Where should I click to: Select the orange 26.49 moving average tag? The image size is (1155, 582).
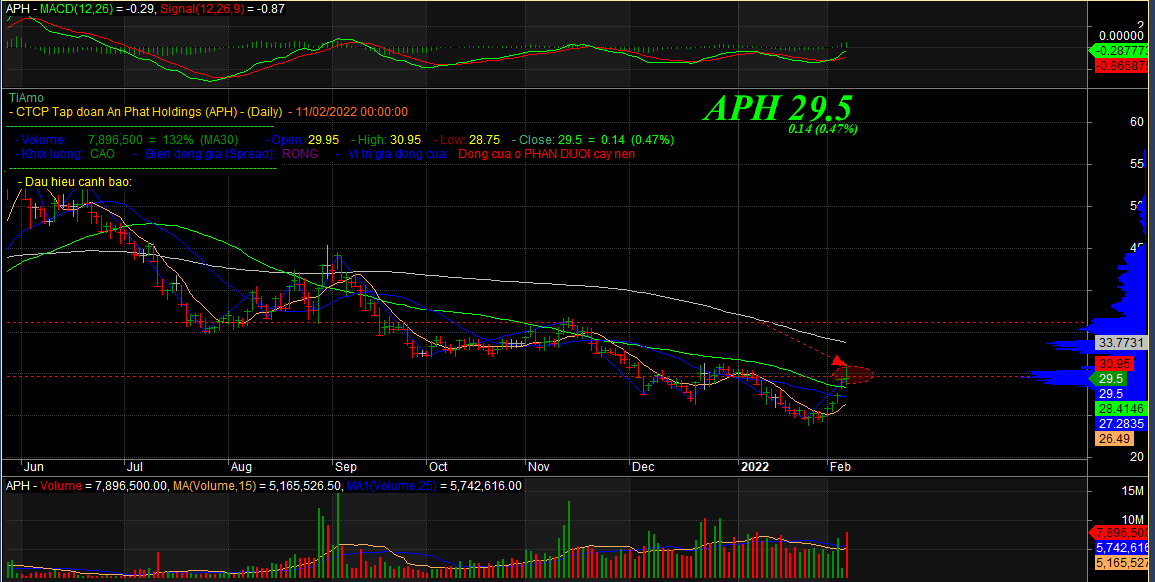(x=1113, y=439)
